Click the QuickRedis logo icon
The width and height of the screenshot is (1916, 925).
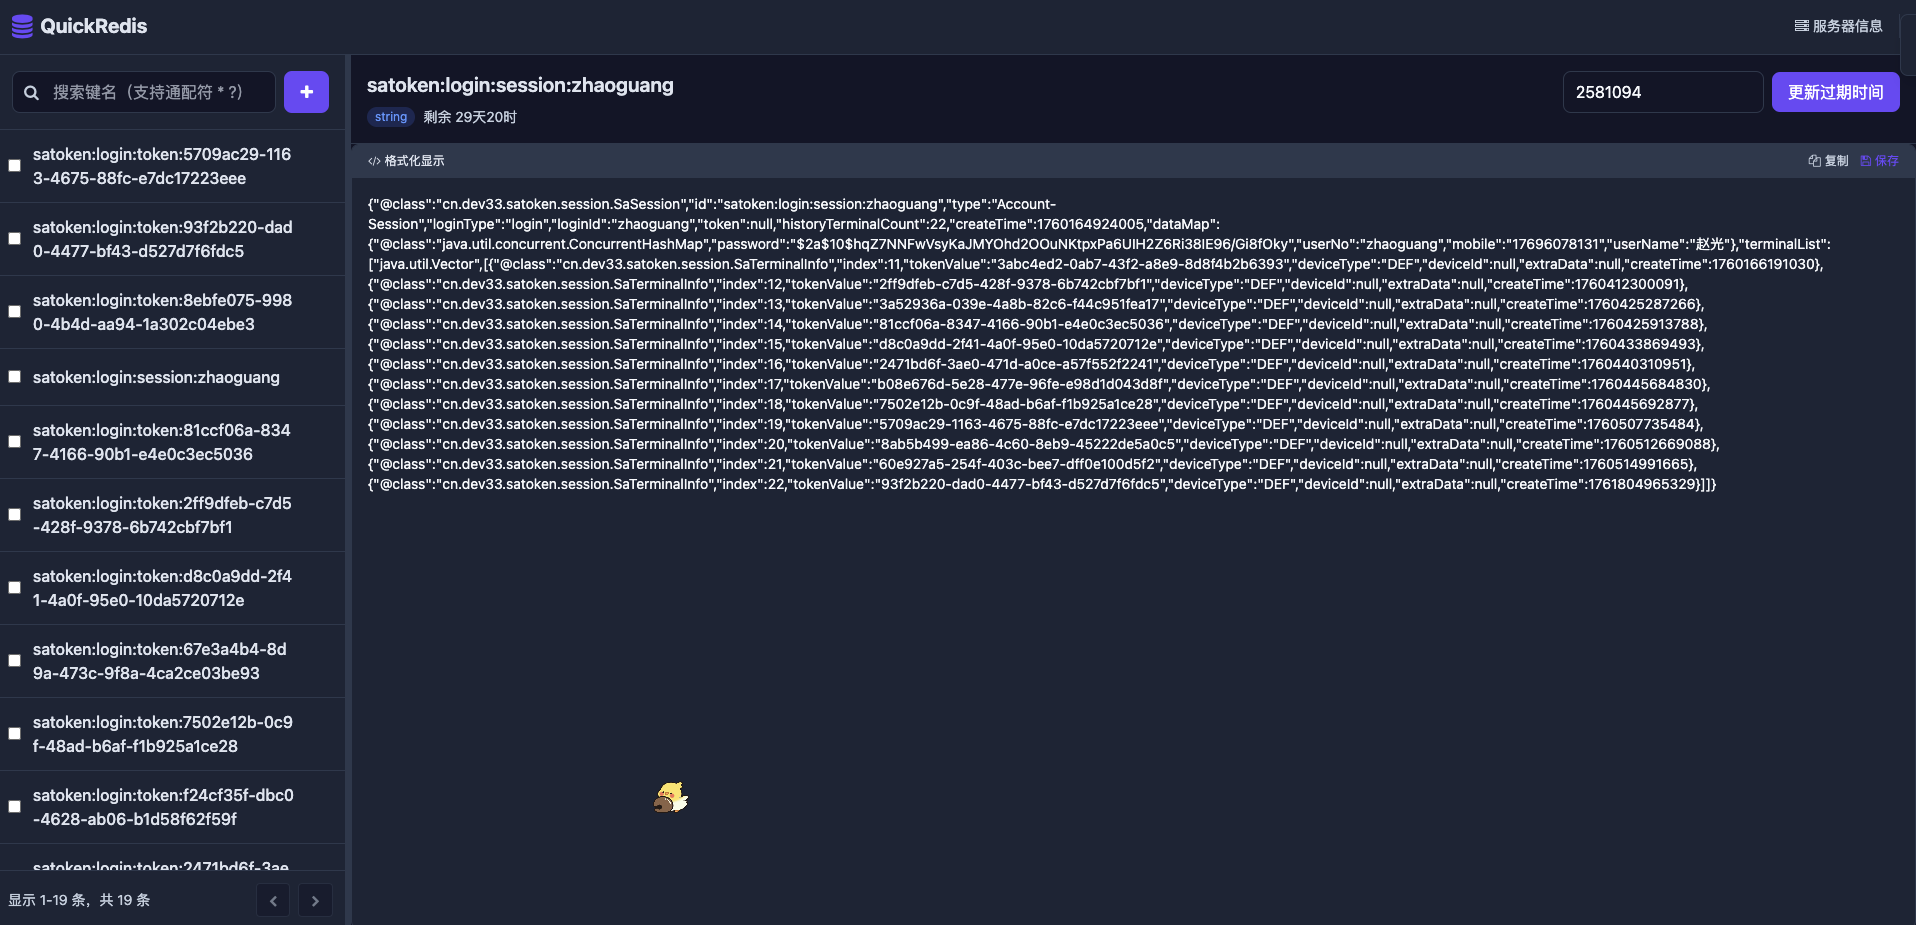click(x=22, y=26)
